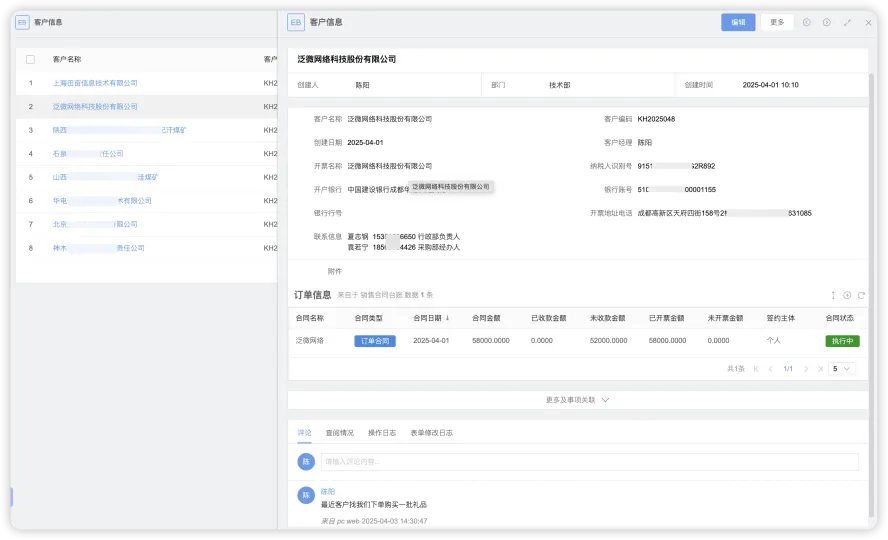This screenshot has height=540, width=888.
Task: Click the 合同金额 column header
Action: (x=486, y=318)
